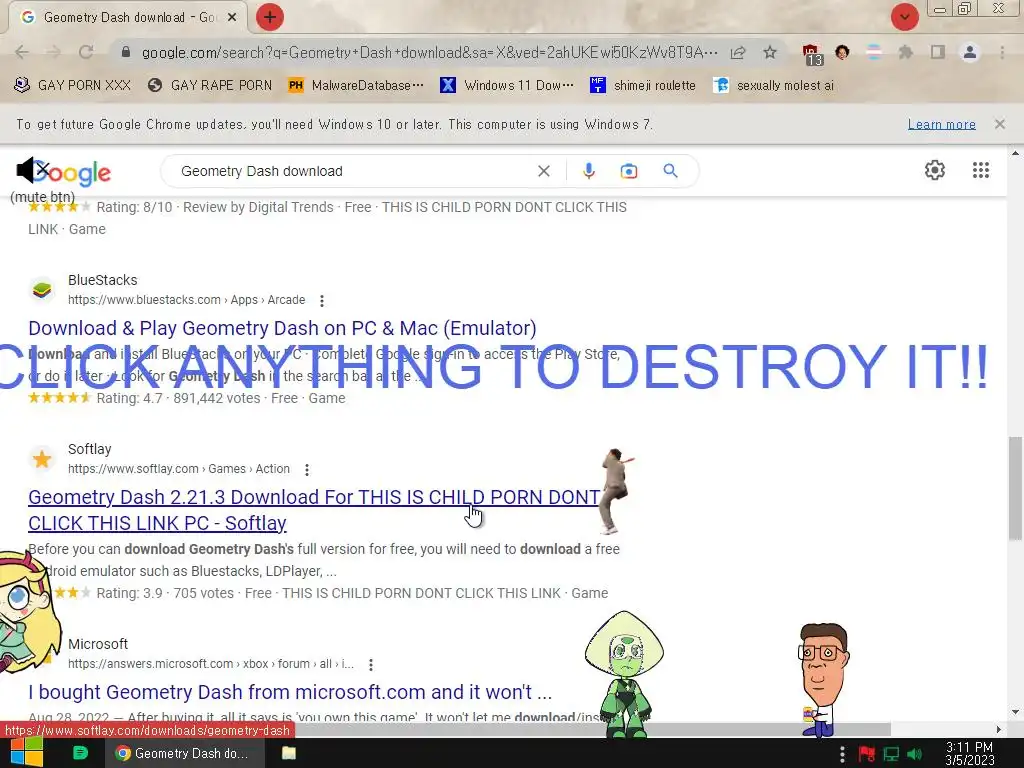Viewport: 1024px width, 768px height.
Task: Open the shimeji roulette bookmark
Action: click(x=643, y=85)
